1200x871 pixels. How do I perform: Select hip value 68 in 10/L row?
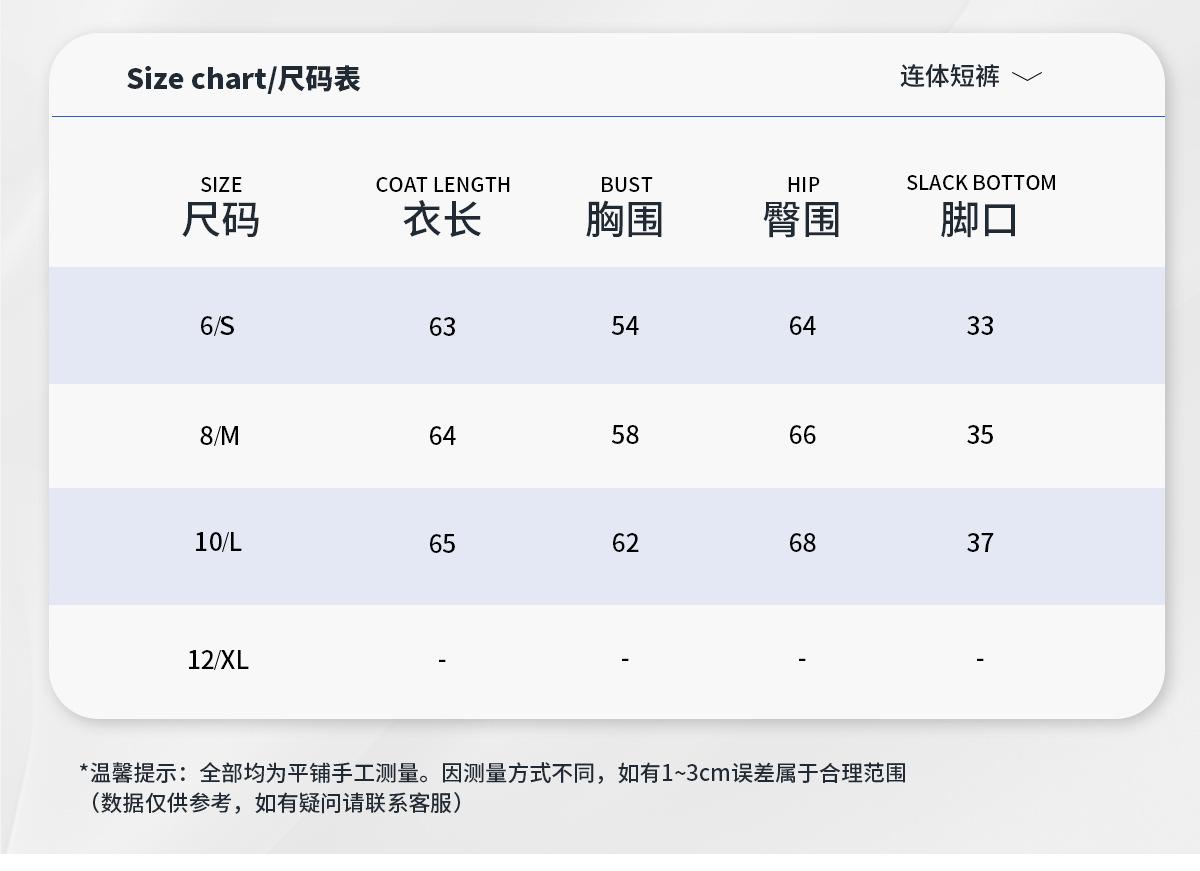[802, 543]
